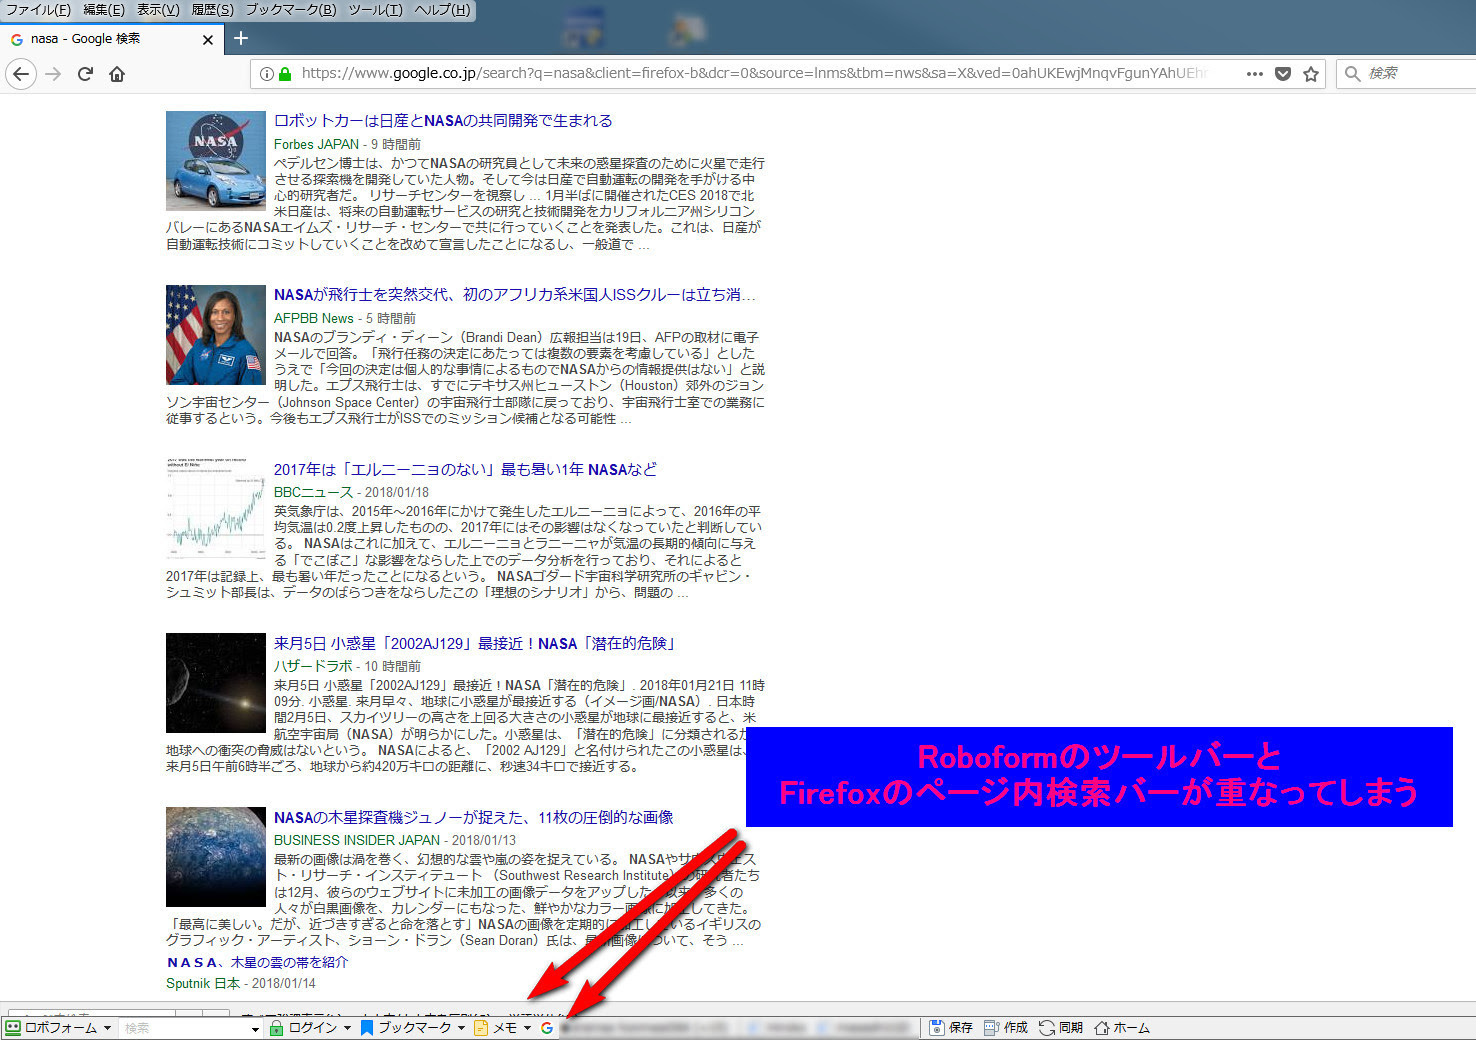
Task: Click the RoboForm toolbar 検索 field
Action: coord(183,1028)
